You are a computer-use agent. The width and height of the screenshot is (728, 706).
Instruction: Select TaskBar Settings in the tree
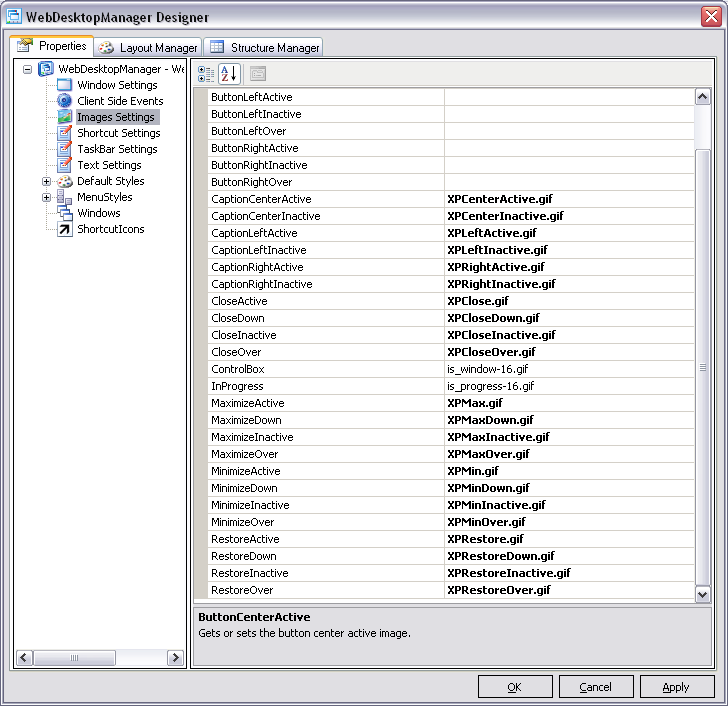coord(117,149)
